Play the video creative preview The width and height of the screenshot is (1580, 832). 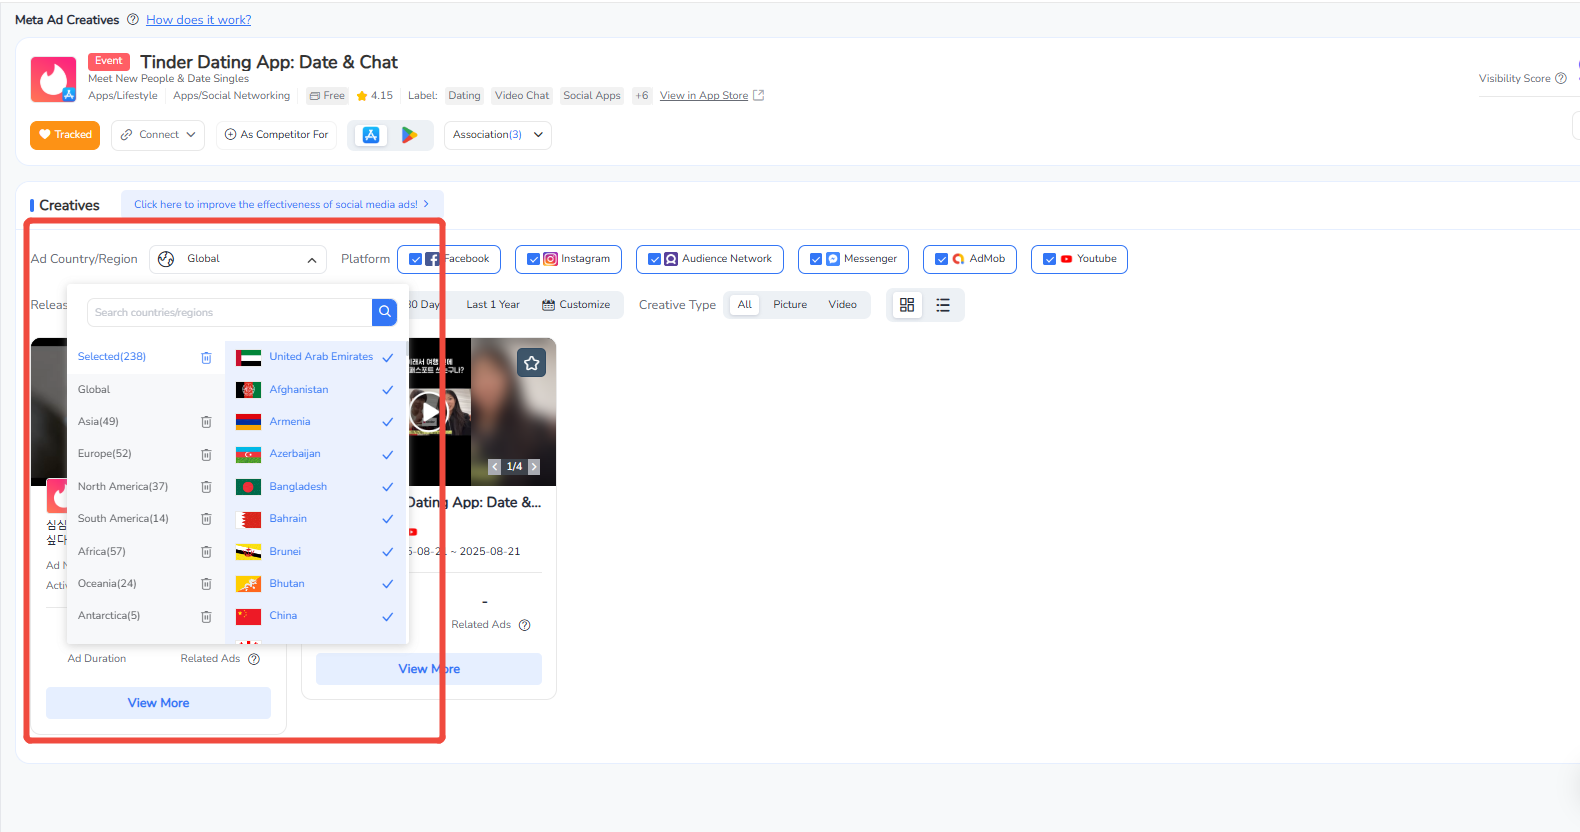pyautogui.click(x=429, y=411)
